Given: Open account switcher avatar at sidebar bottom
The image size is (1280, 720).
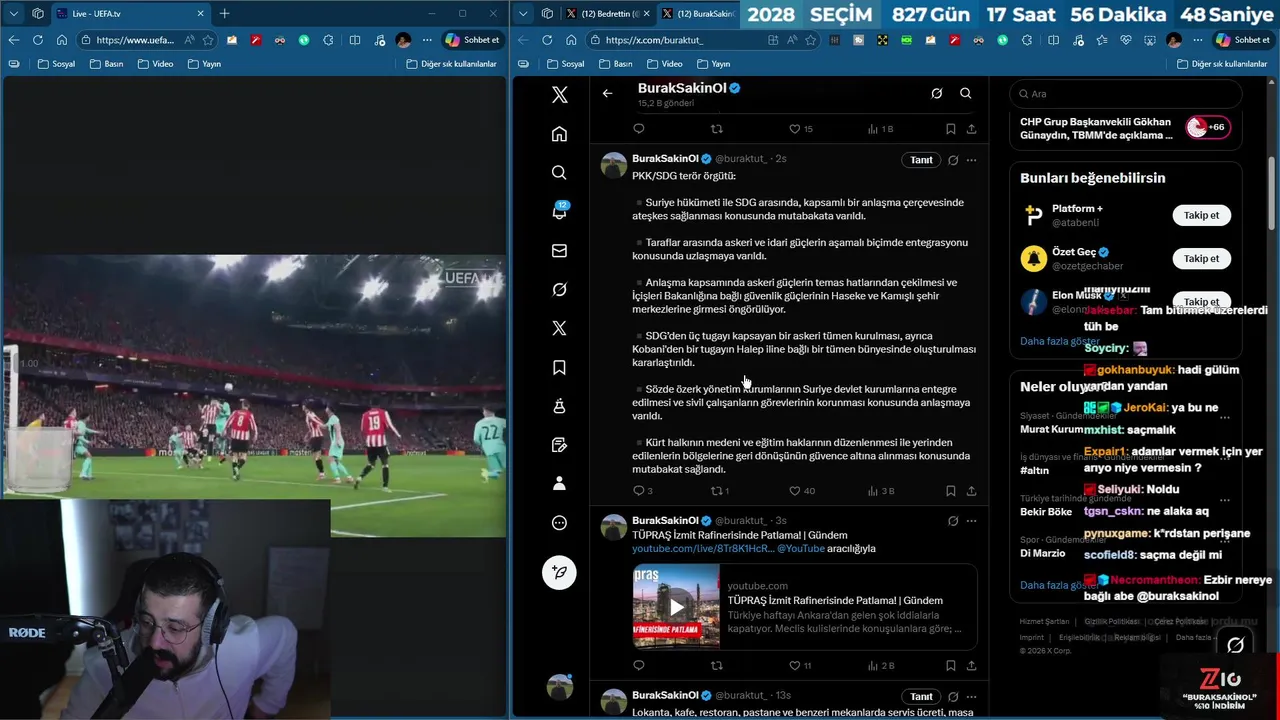Looking at the screenshot, I should (560, 687).
